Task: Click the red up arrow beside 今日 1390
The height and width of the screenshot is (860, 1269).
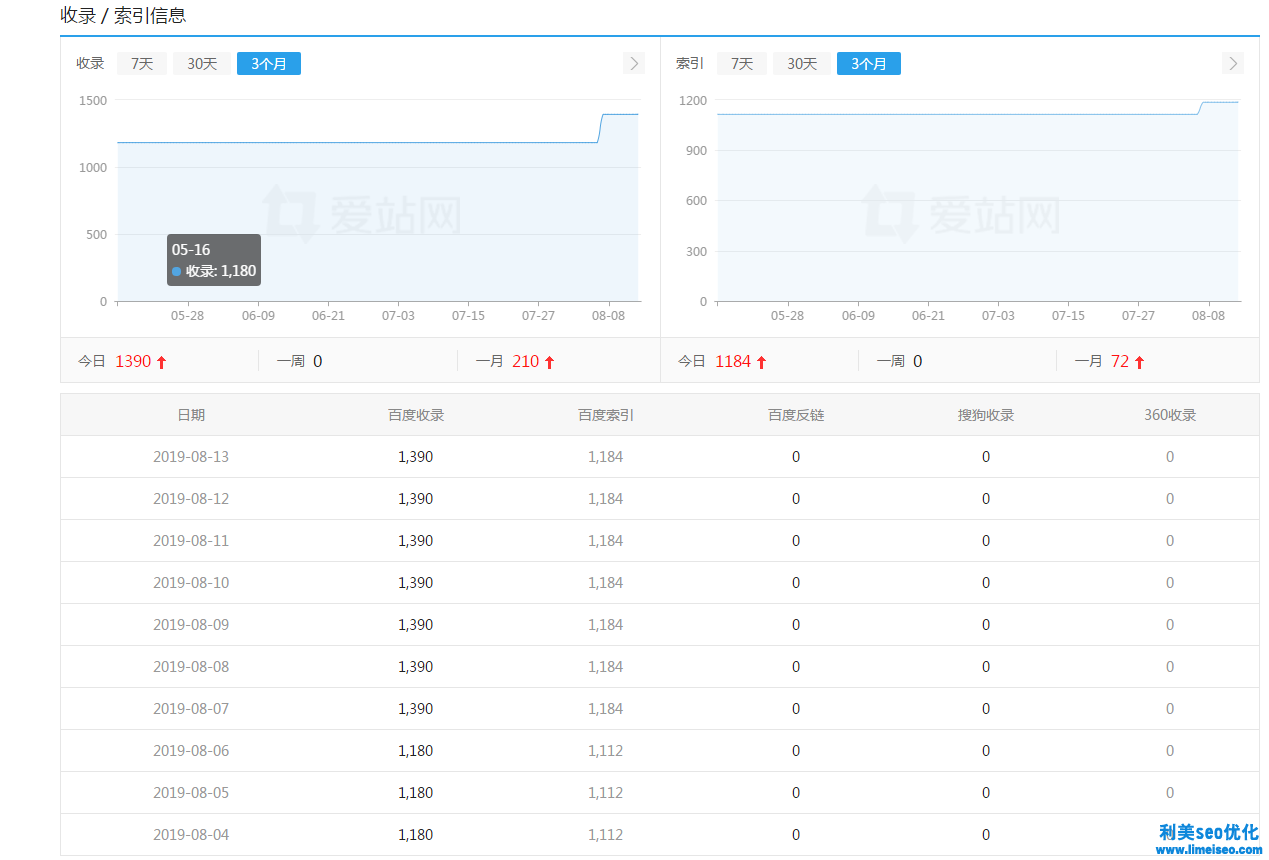Action: click(161, 362)
